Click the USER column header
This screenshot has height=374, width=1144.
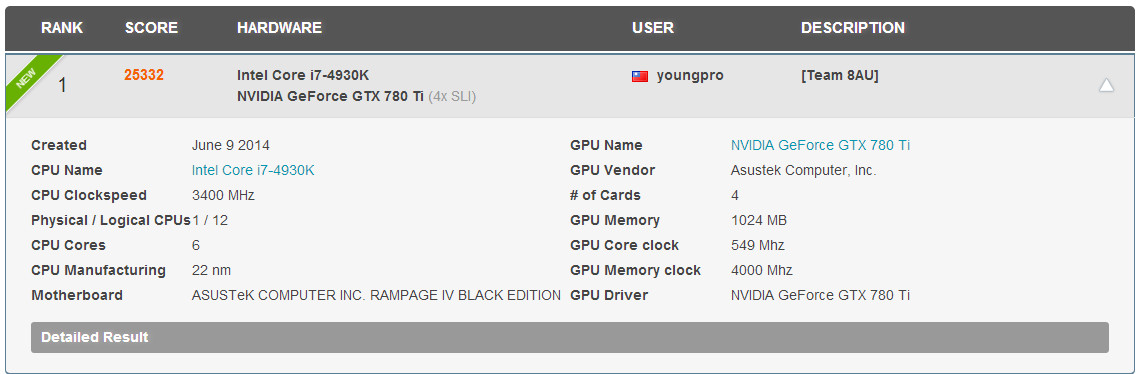[653, 28]
